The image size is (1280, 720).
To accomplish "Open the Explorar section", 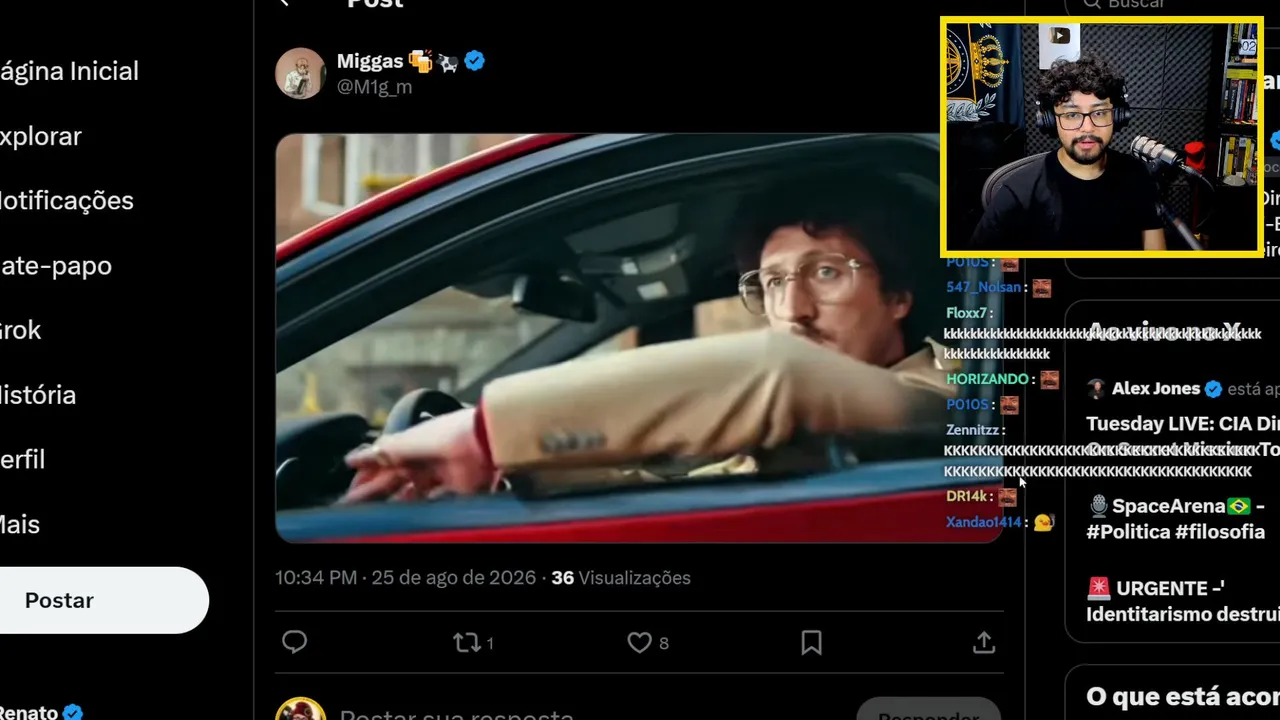I will pos(41,136).
